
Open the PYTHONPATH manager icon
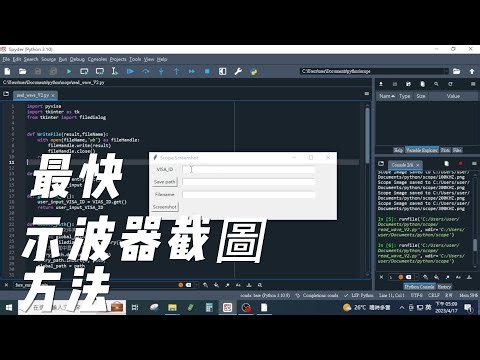click(x=254, y=71)
